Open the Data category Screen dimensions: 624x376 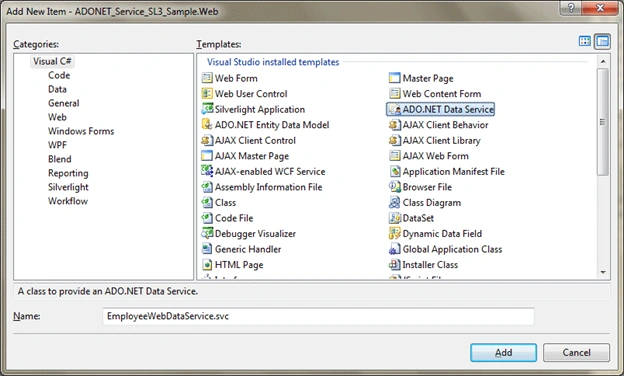(57, 89)
